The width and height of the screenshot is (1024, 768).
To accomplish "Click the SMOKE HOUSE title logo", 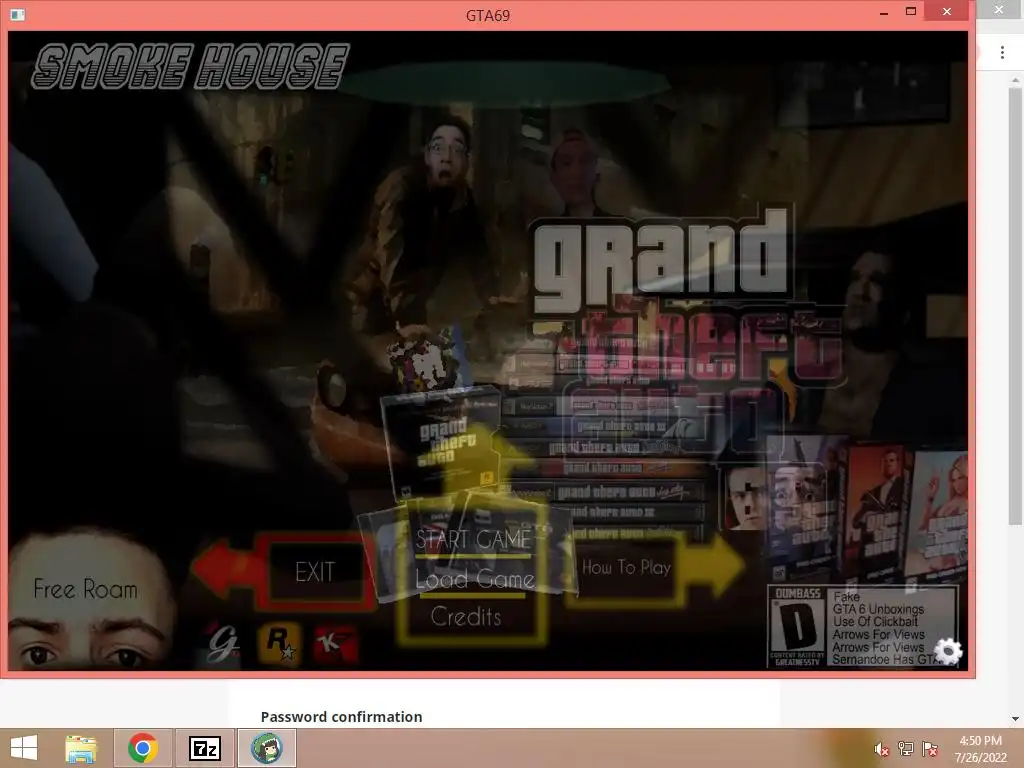I will point(189,66).
